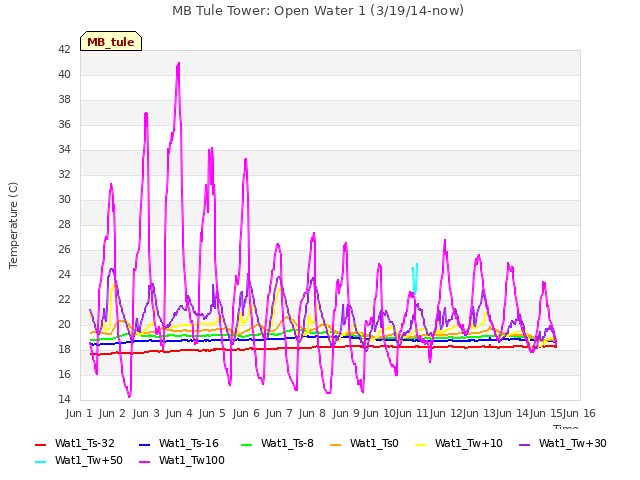
Task: Click the 14 y-axis tick label
Action: pos(64,400)
